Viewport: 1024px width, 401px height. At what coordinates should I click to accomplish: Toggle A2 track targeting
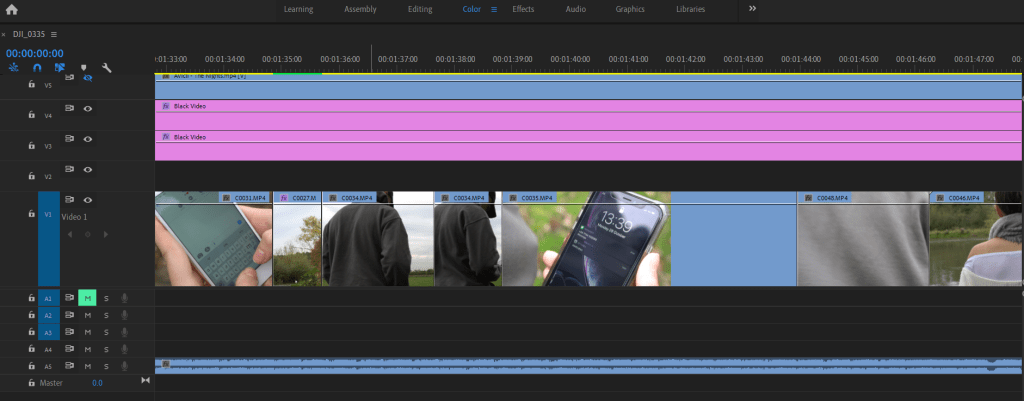point(48,315)
